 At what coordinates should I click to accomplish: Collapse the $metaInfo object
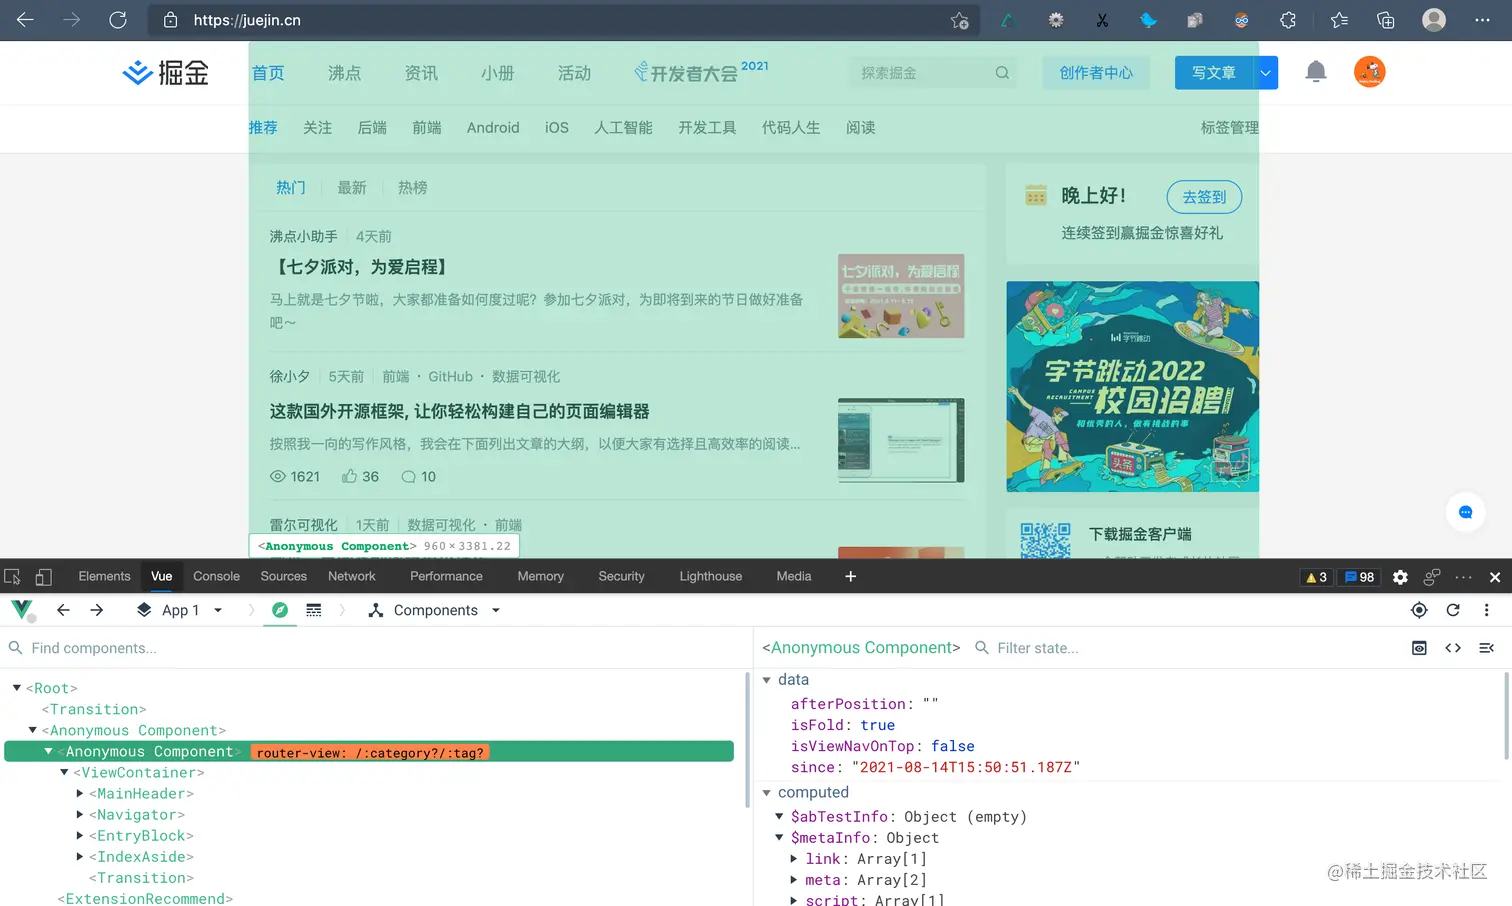[779, 837]
